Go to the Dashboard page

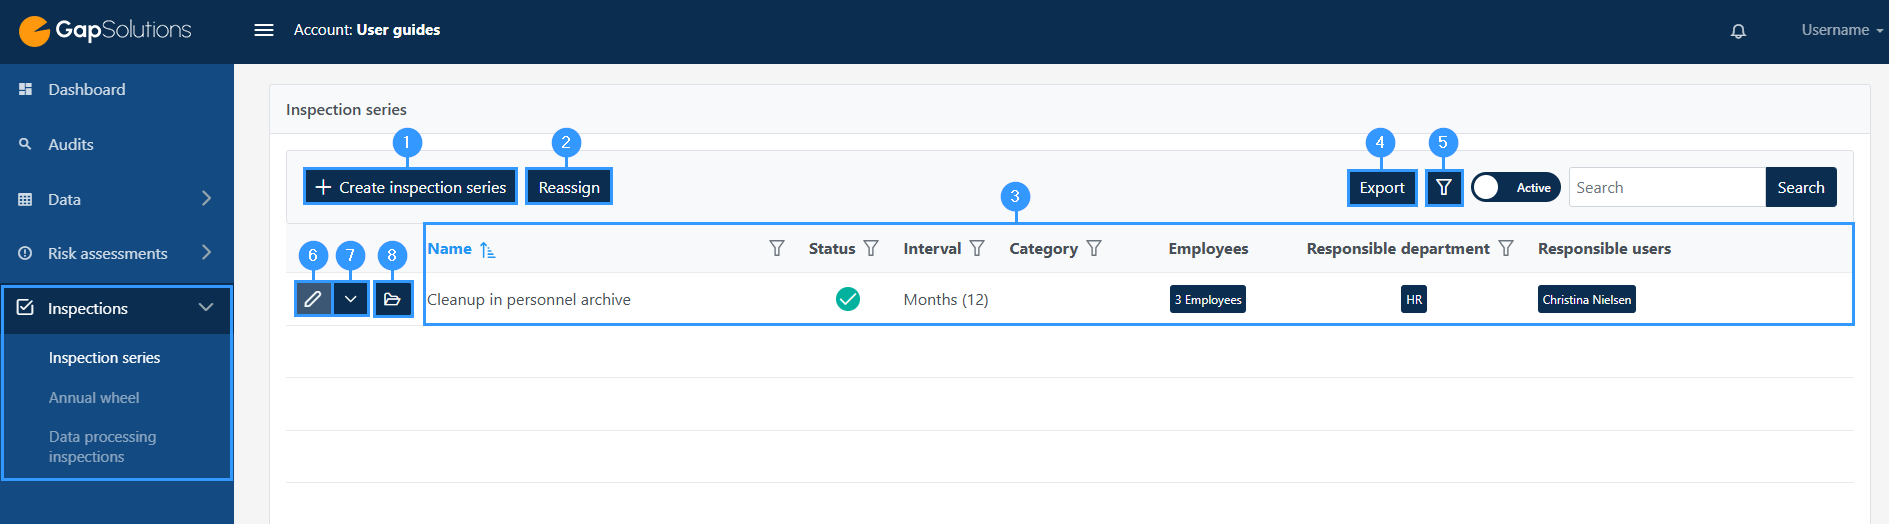(87, 89)
